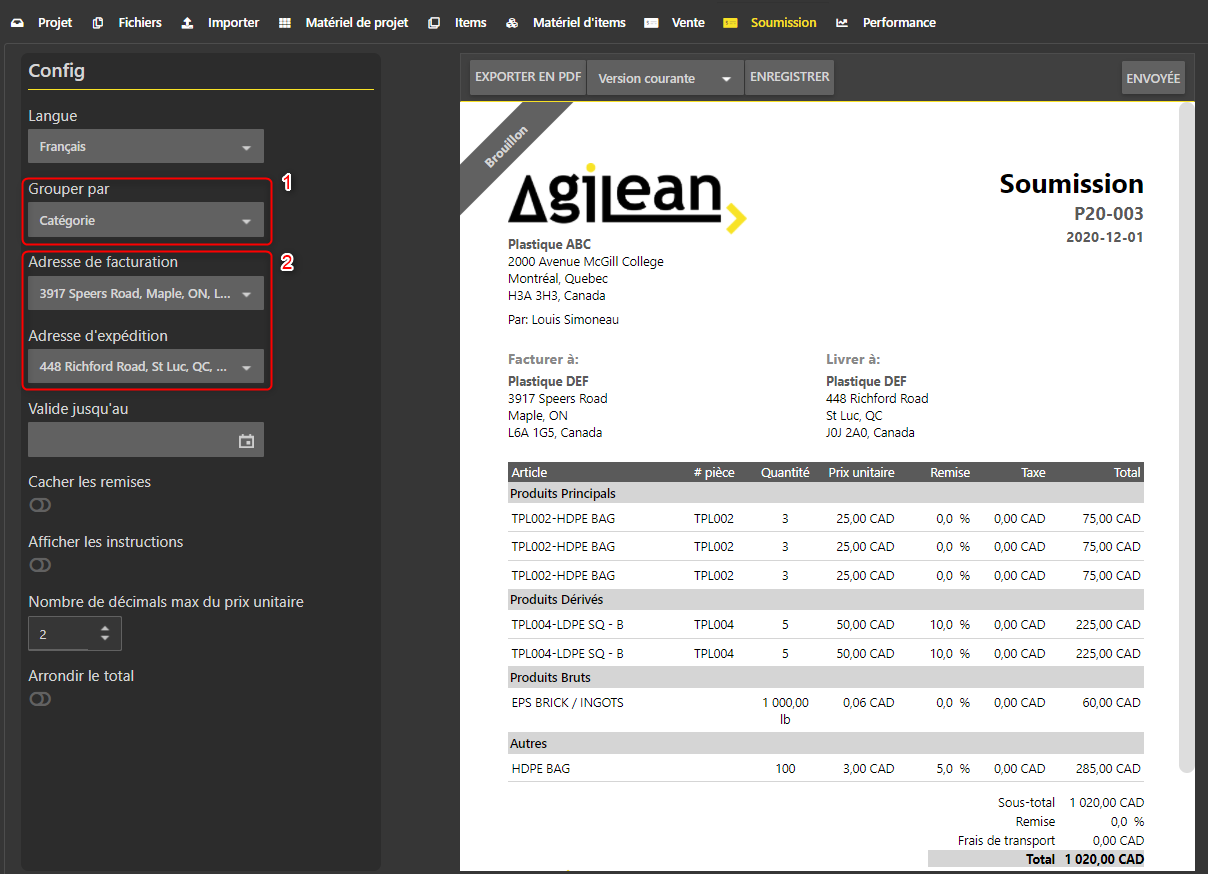Image resolution: width=1208 pixels, height=874 pixels.
Task: Click the Autres group row
Action: (x=826, y=743)
